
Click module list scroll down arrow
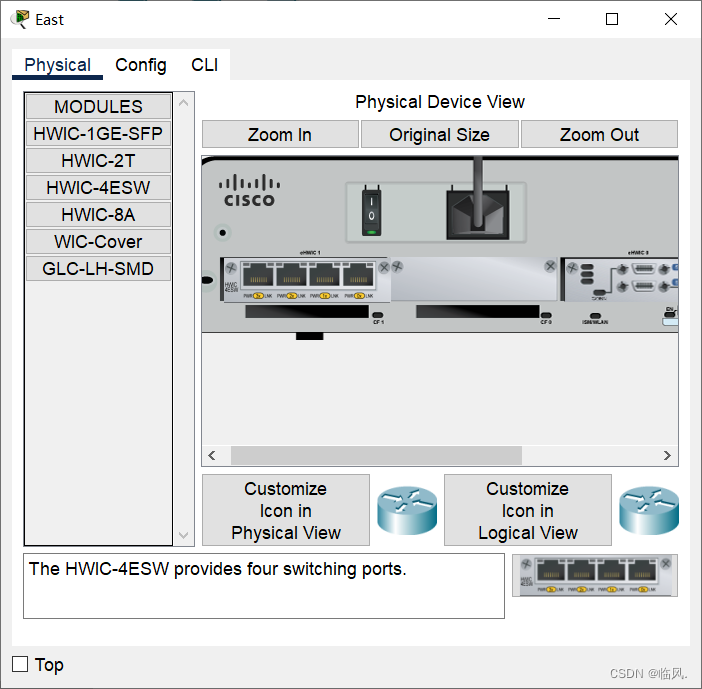[x=183, y=535]
